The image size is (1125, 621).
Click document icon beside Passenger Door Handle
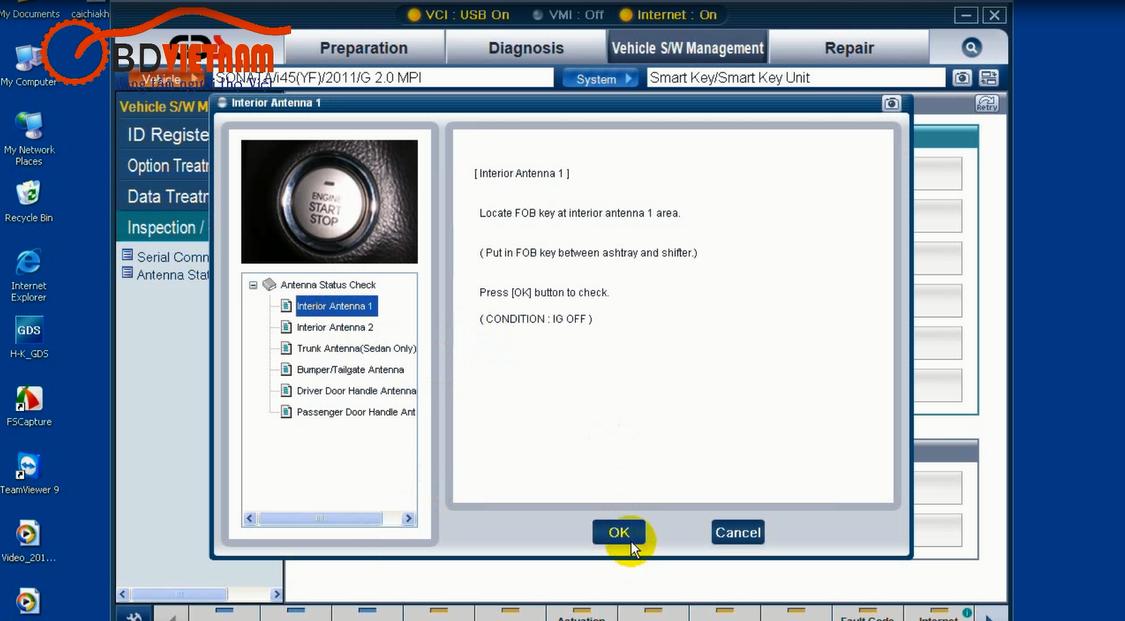point(286,412)
